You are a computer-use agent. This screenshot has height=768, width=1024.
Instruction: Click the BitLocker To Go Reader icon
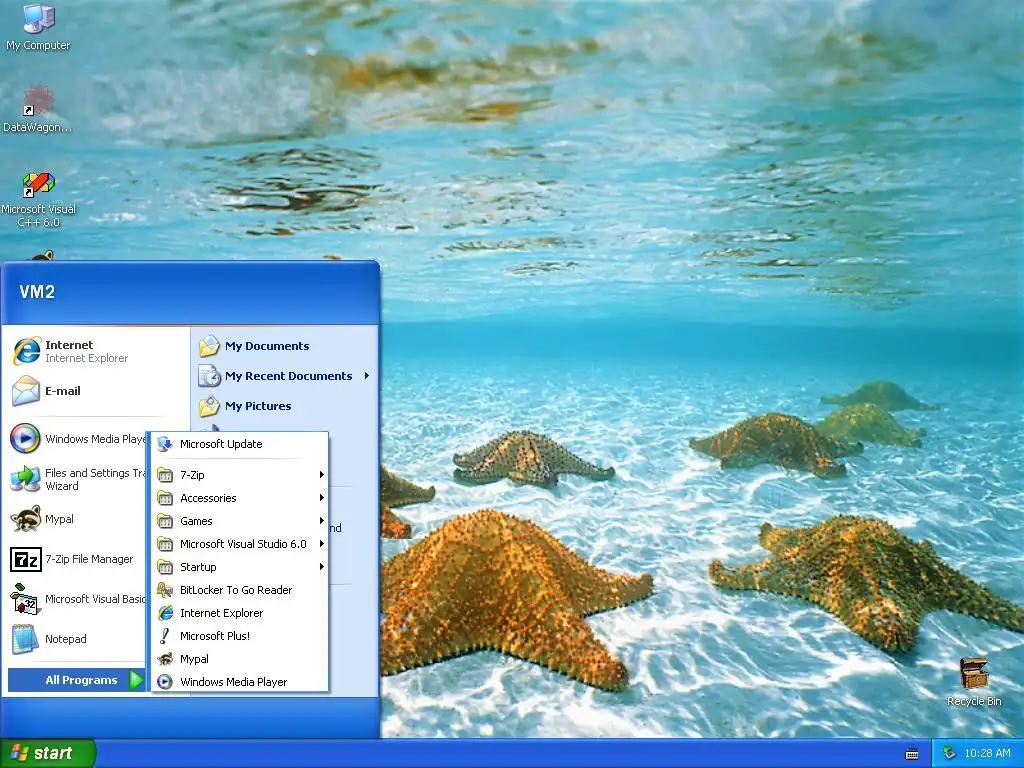(x=165, y=590)
